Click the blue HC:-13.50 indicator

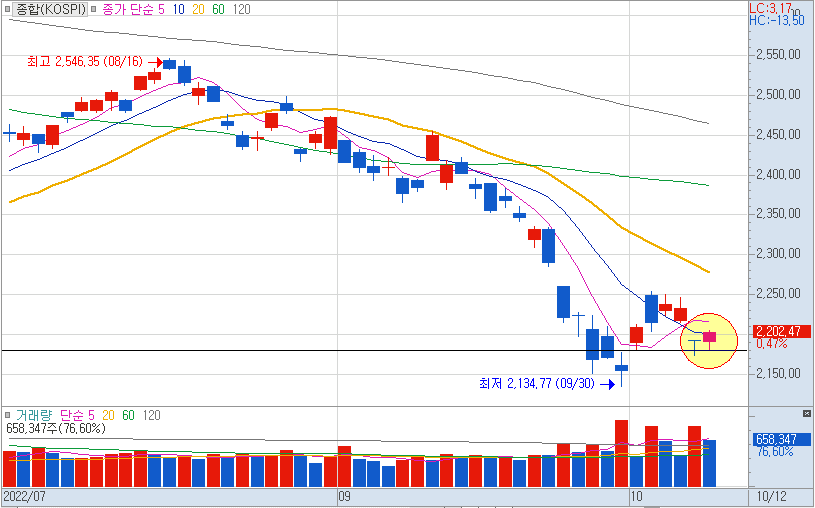click(777, 21)
